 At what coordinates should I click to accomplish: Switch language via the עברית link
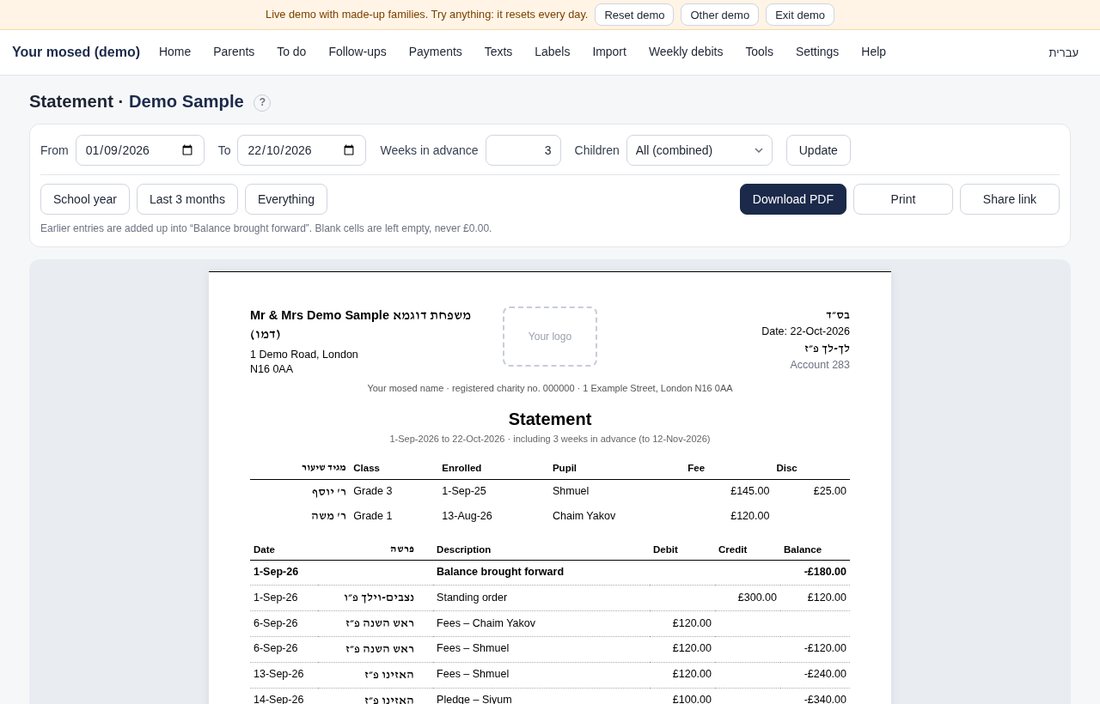pyautogui.click(x=1064, y=53)
